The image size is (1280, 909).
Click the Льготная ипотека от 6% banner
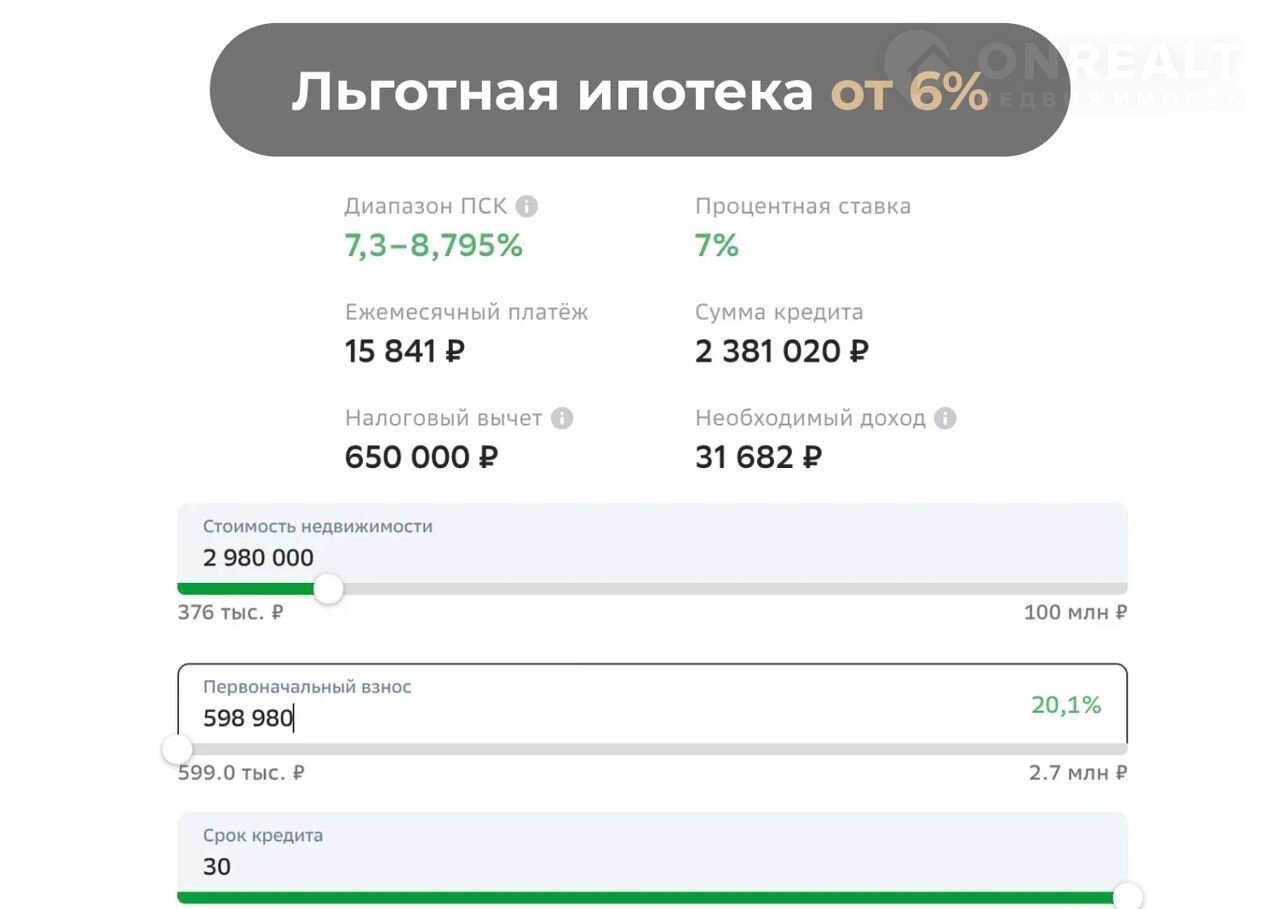pos(640,91)
